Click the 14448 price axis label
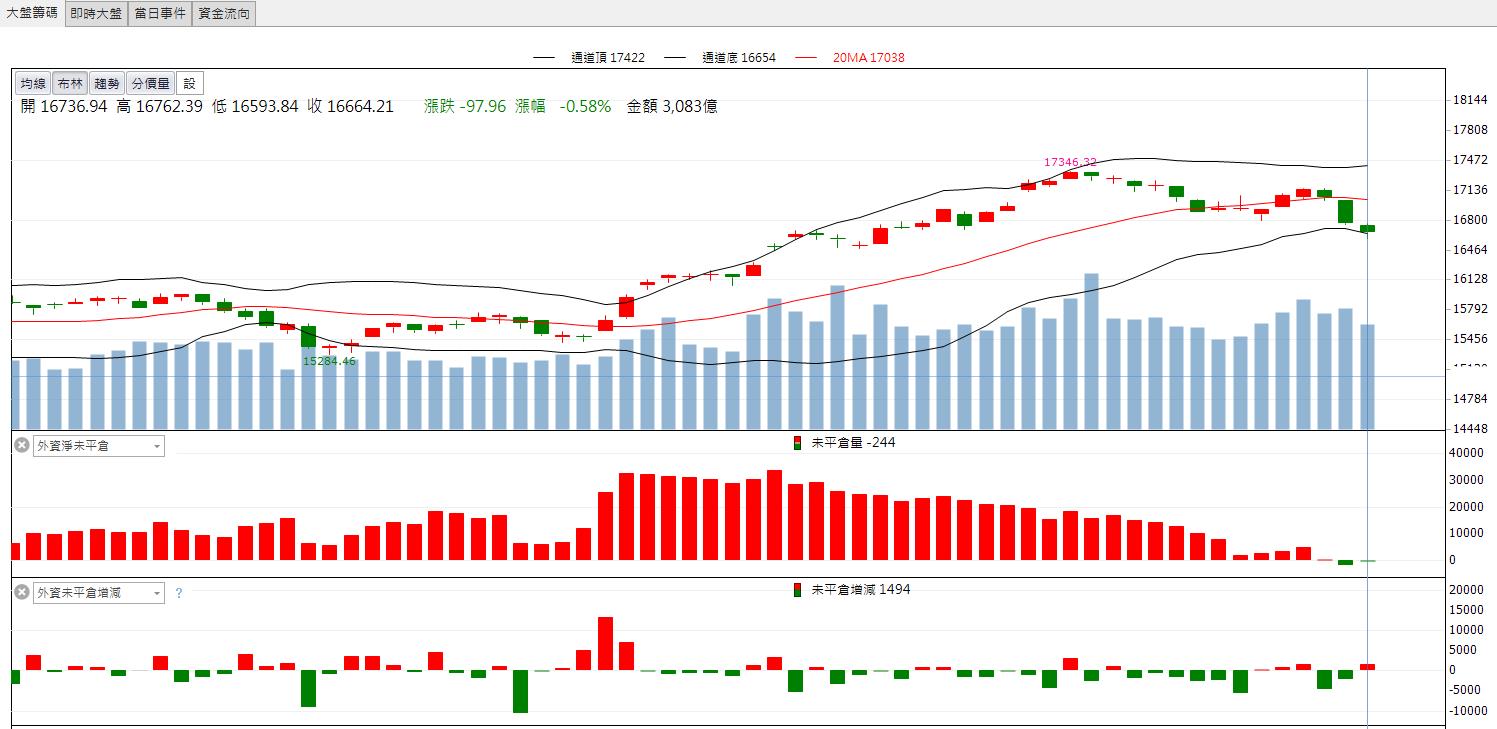1497x729 pixels. (1469, 429)
